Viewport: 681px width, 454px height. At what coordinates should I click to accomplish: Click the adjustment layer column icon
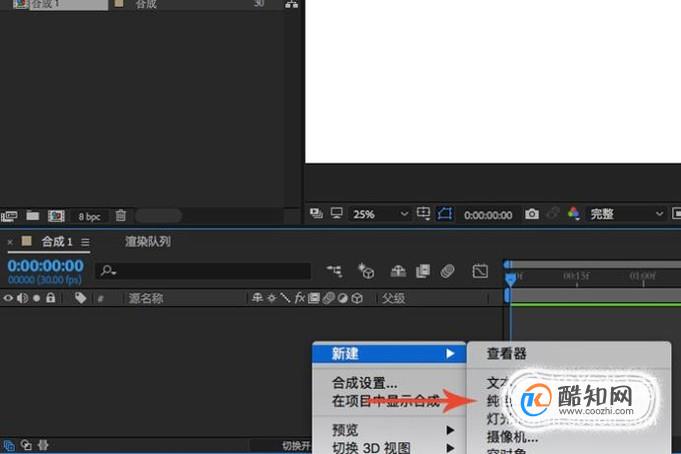pyautogui.click(x=343, y=298)
